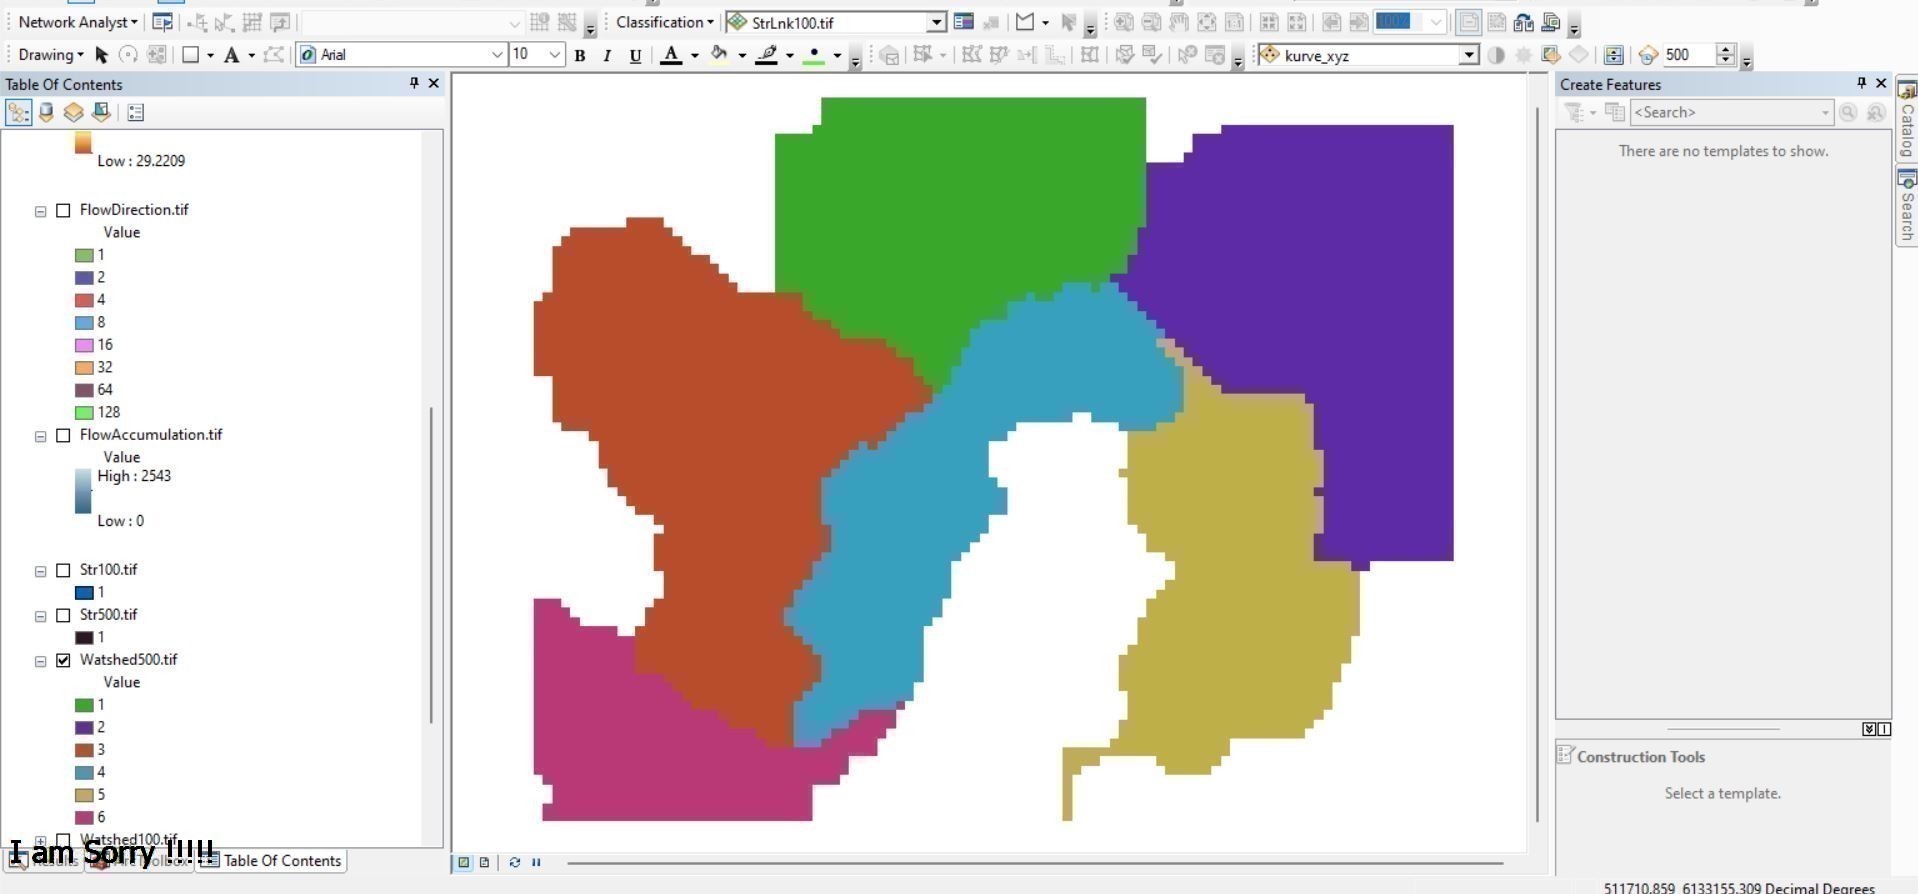The height and width of the screenshot is (894, 1918).
Task: Check the Str100.tif layer
Action: click(x=63, y=570)
